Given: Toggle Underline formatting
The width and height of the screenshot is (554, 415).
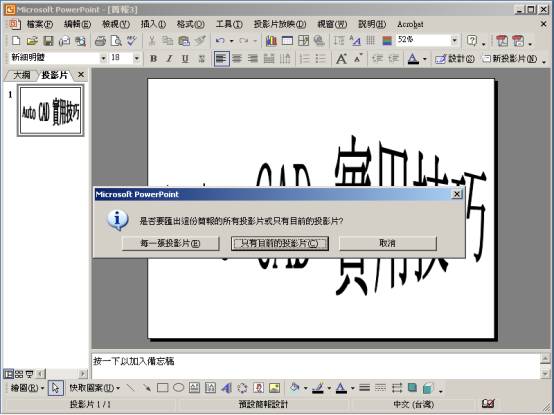Looking at the screenshot, I should point(185,59).
